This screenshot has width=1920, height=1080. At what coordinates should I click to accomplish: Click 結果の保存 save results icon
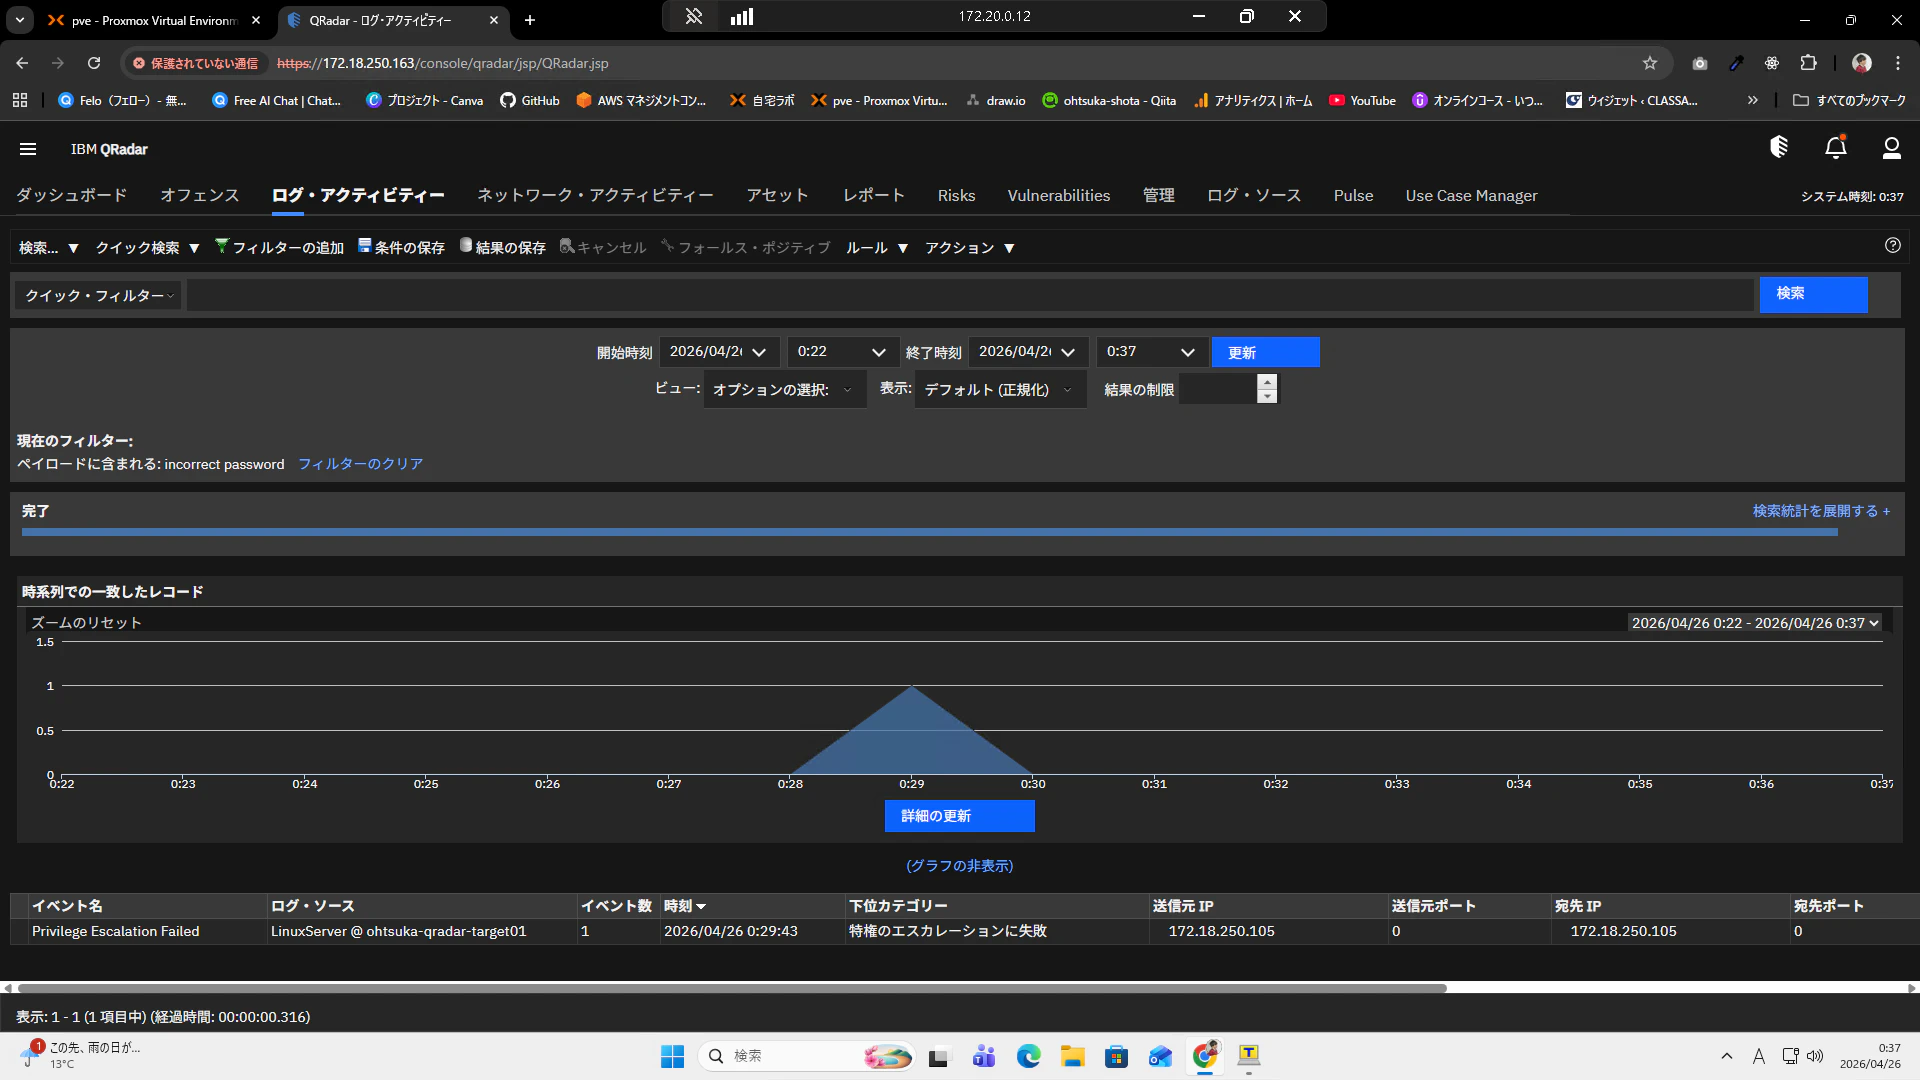tap(466, 246)
